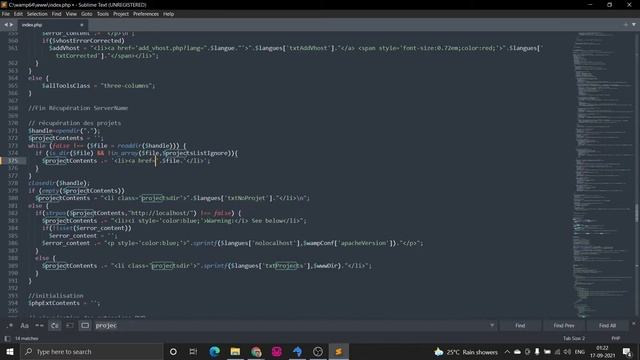This screenshot has width=640, height=360.
Task: Open the pink app on taskbar
Action: pyautogui.click(x=277, y=351)
